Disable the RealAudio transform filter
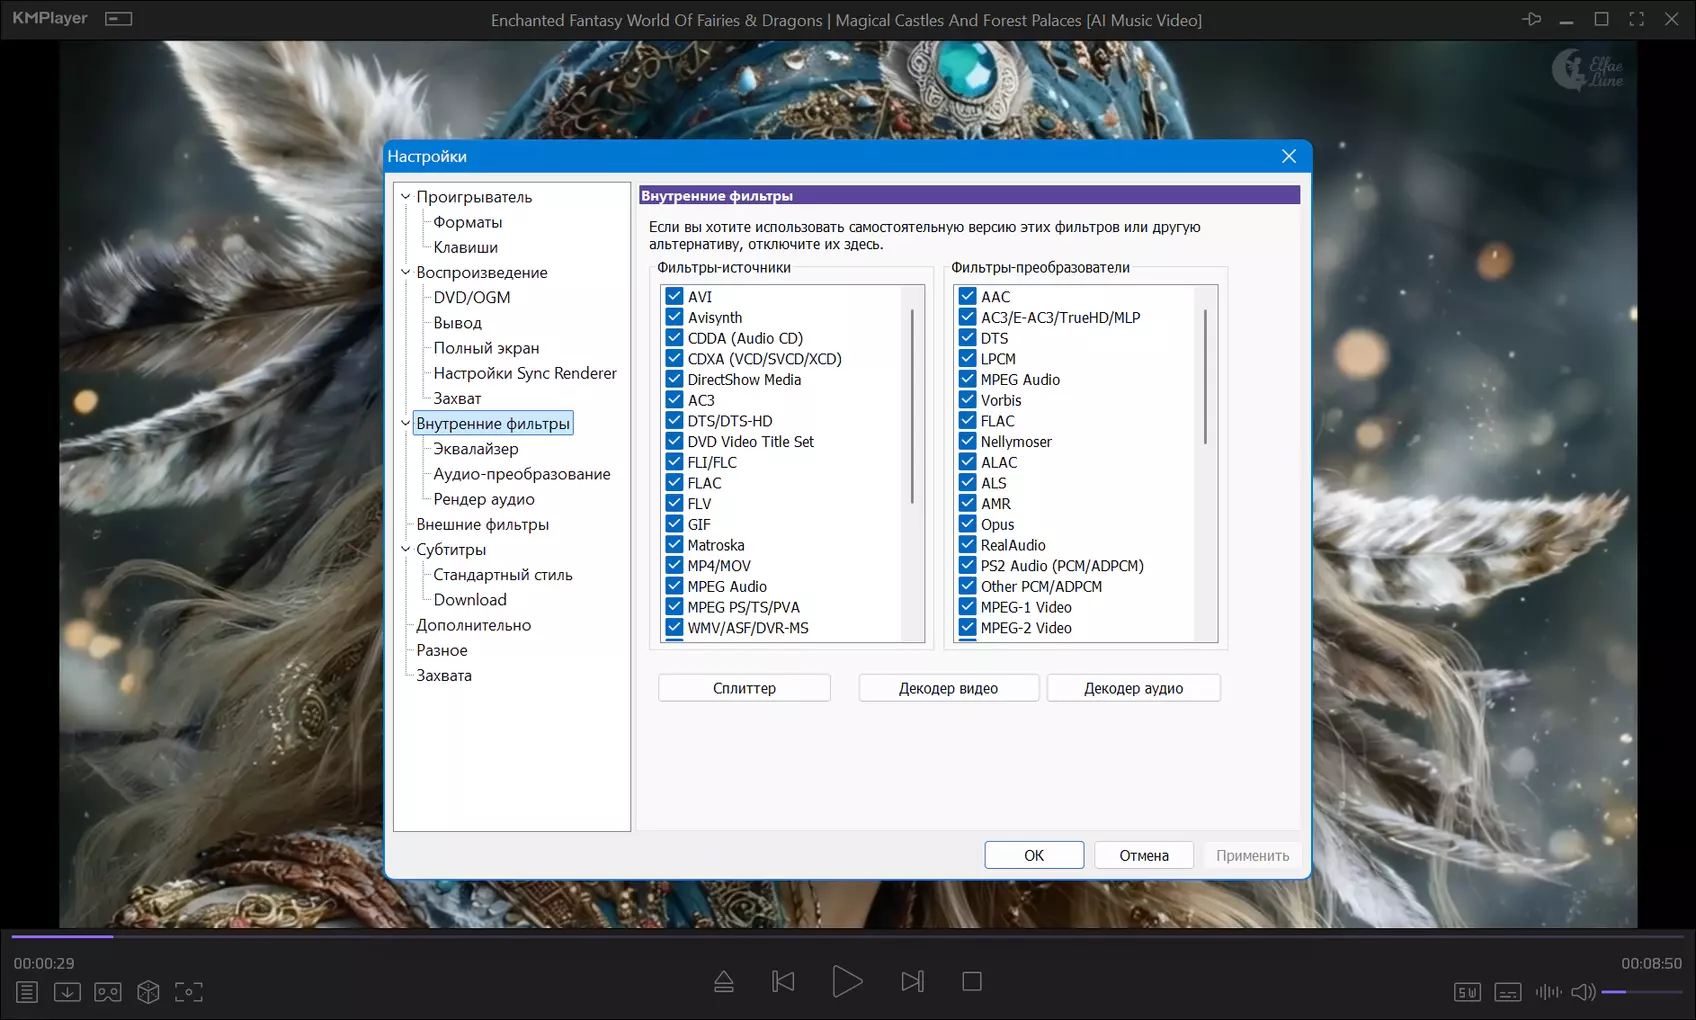The width and height of the screenshot is (1696, 1020). tap(968, 545)
